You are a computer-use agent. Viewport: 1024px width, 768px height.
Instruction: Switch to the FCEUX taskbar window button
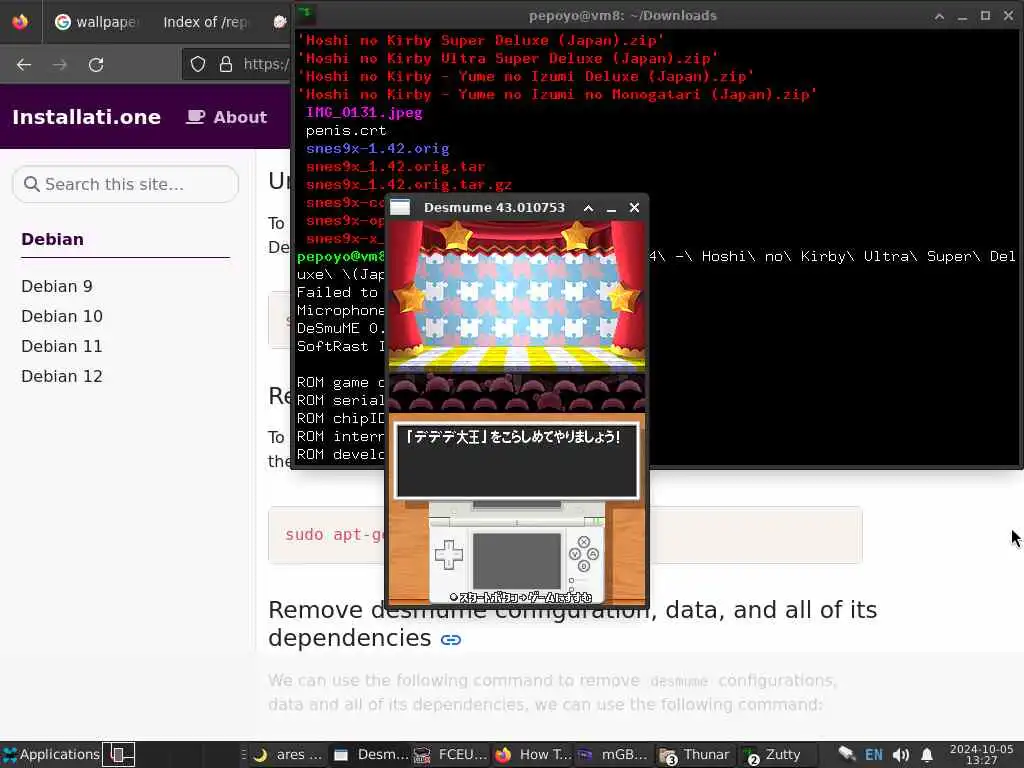pos(451,754)
